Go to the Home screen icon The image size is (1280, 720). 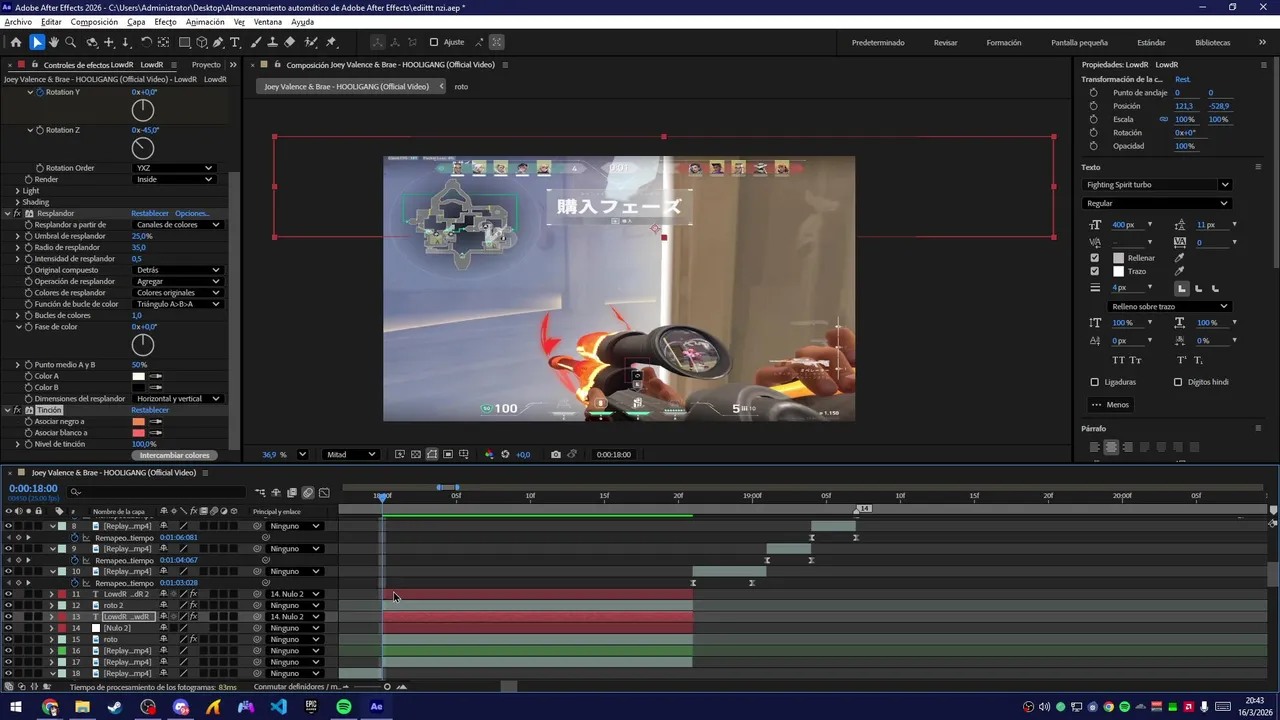point(15,42)
